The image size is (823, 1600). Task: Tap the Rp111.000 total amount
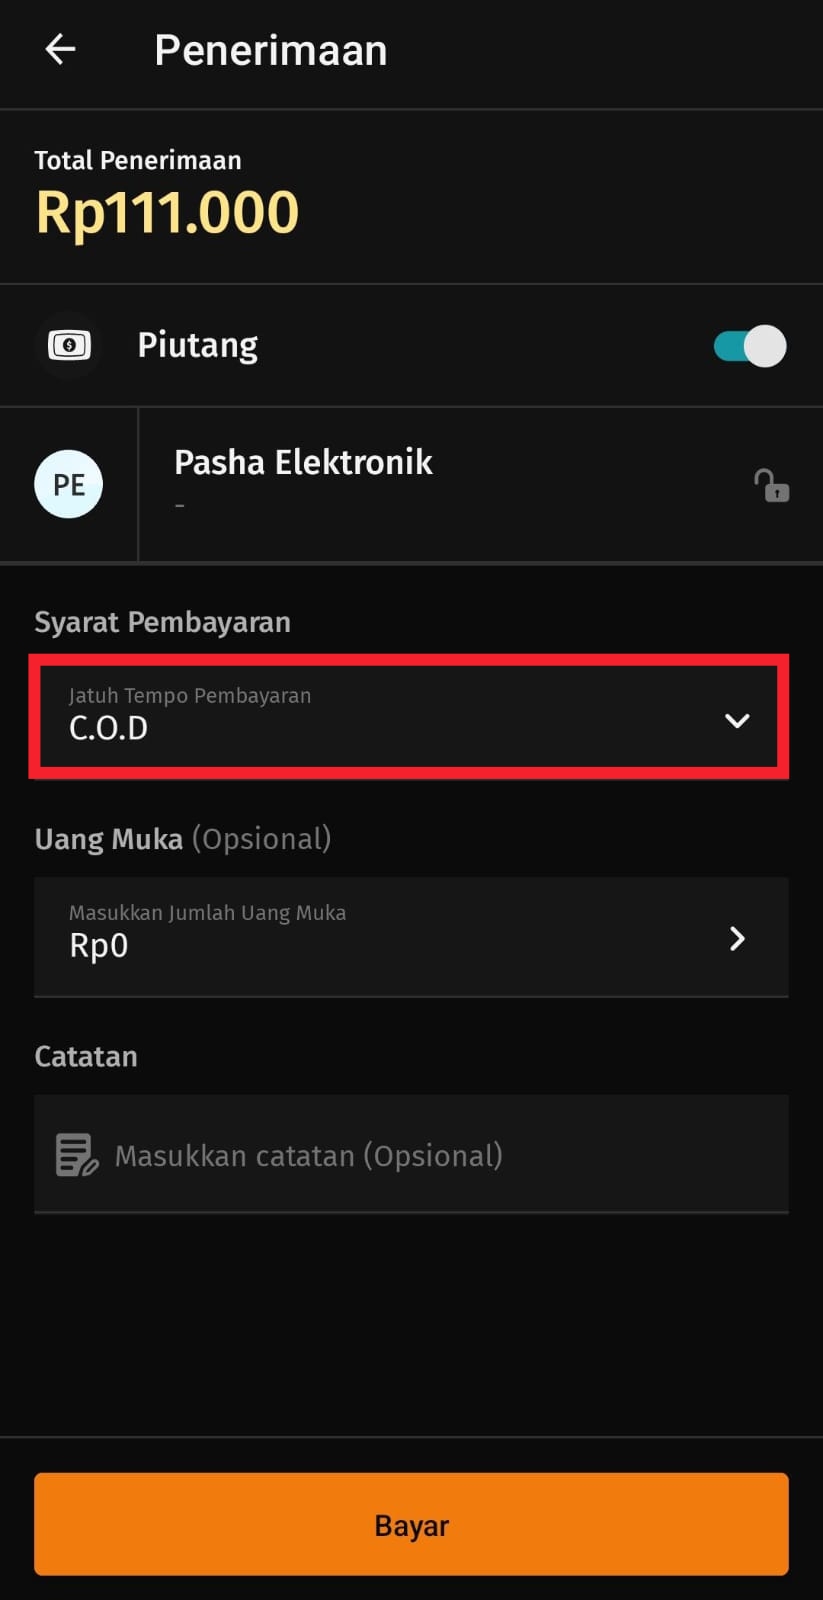click(167, 212)
